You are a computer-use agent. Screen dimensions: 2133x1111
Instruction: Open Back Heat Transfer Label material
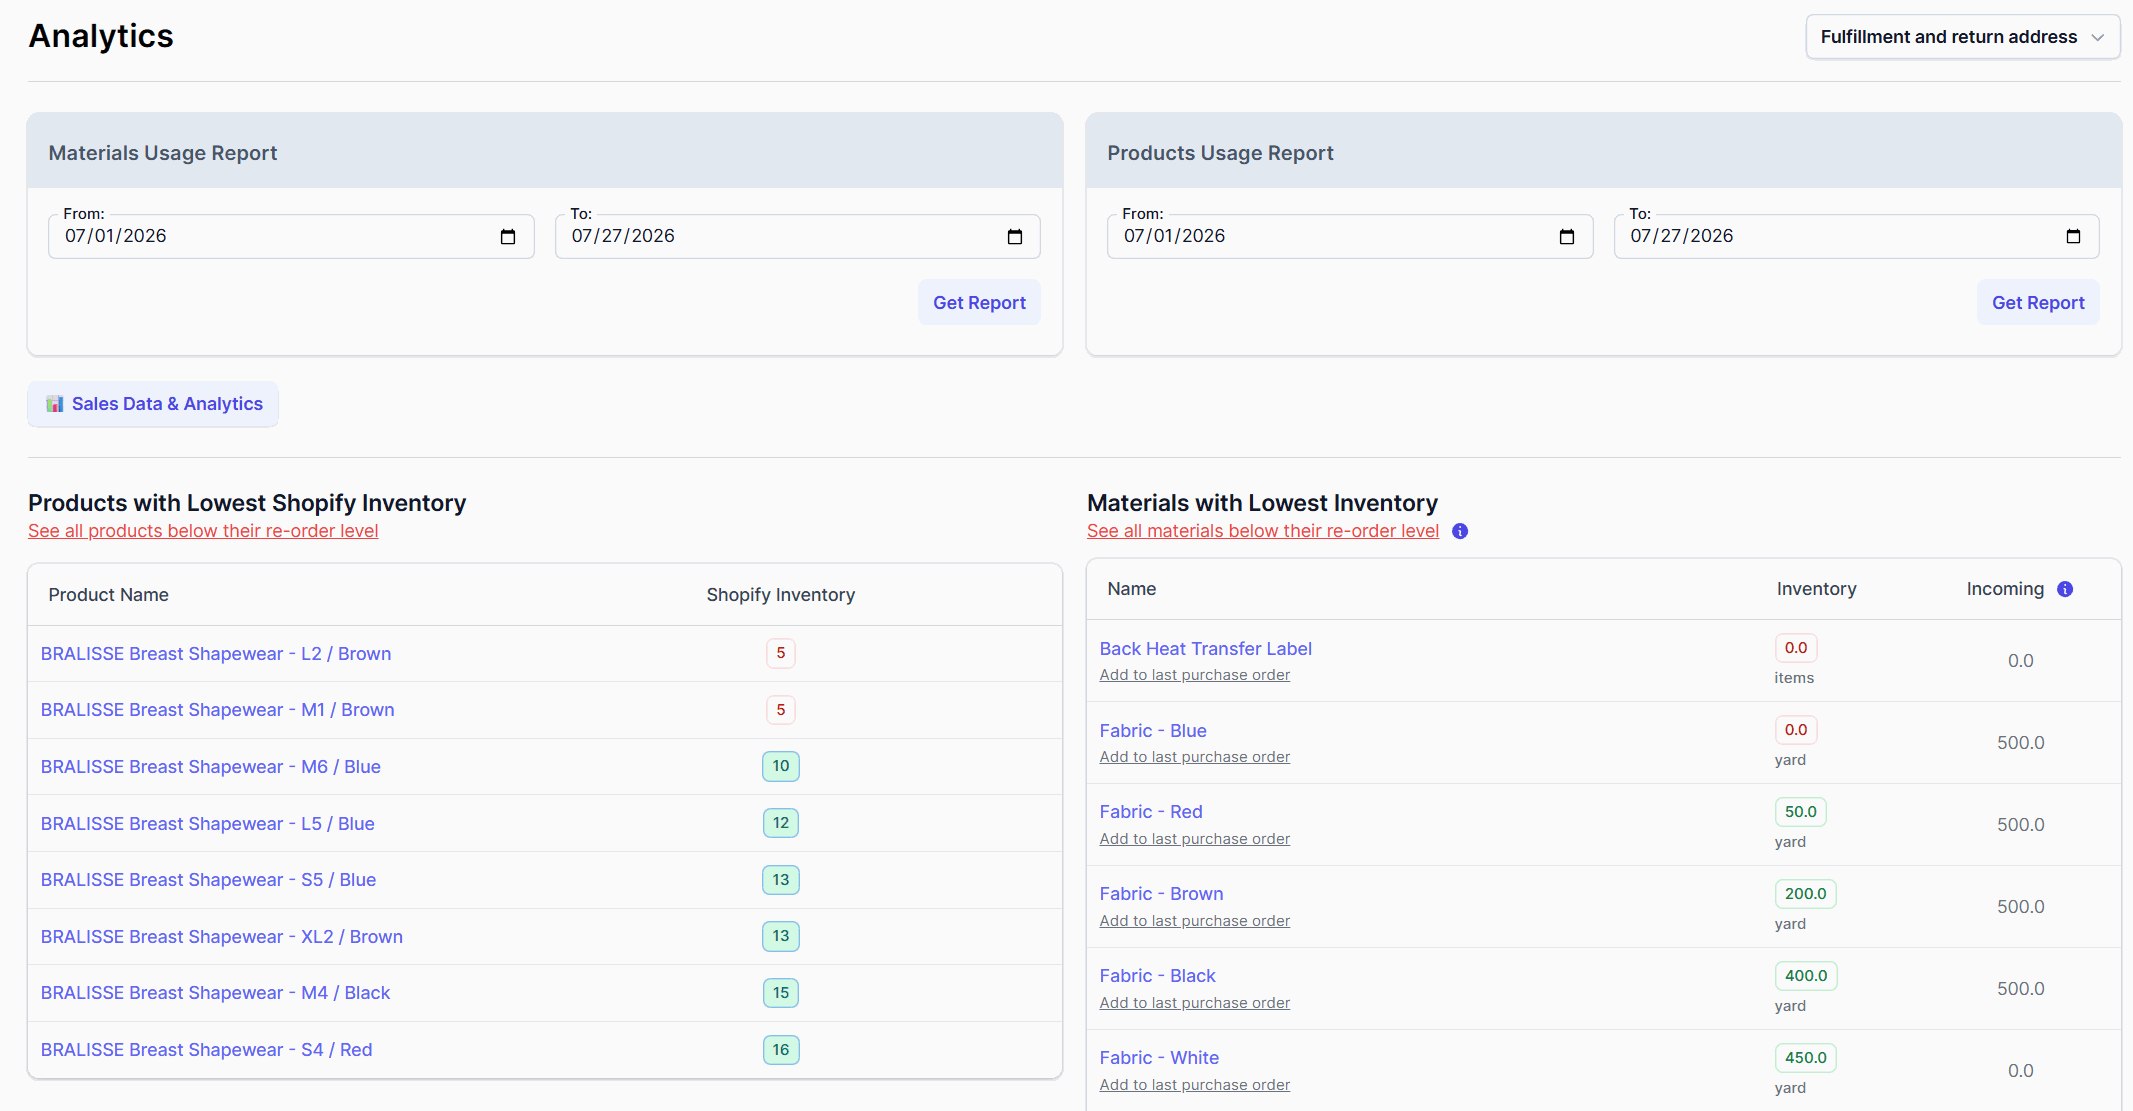click(1206, 649)
